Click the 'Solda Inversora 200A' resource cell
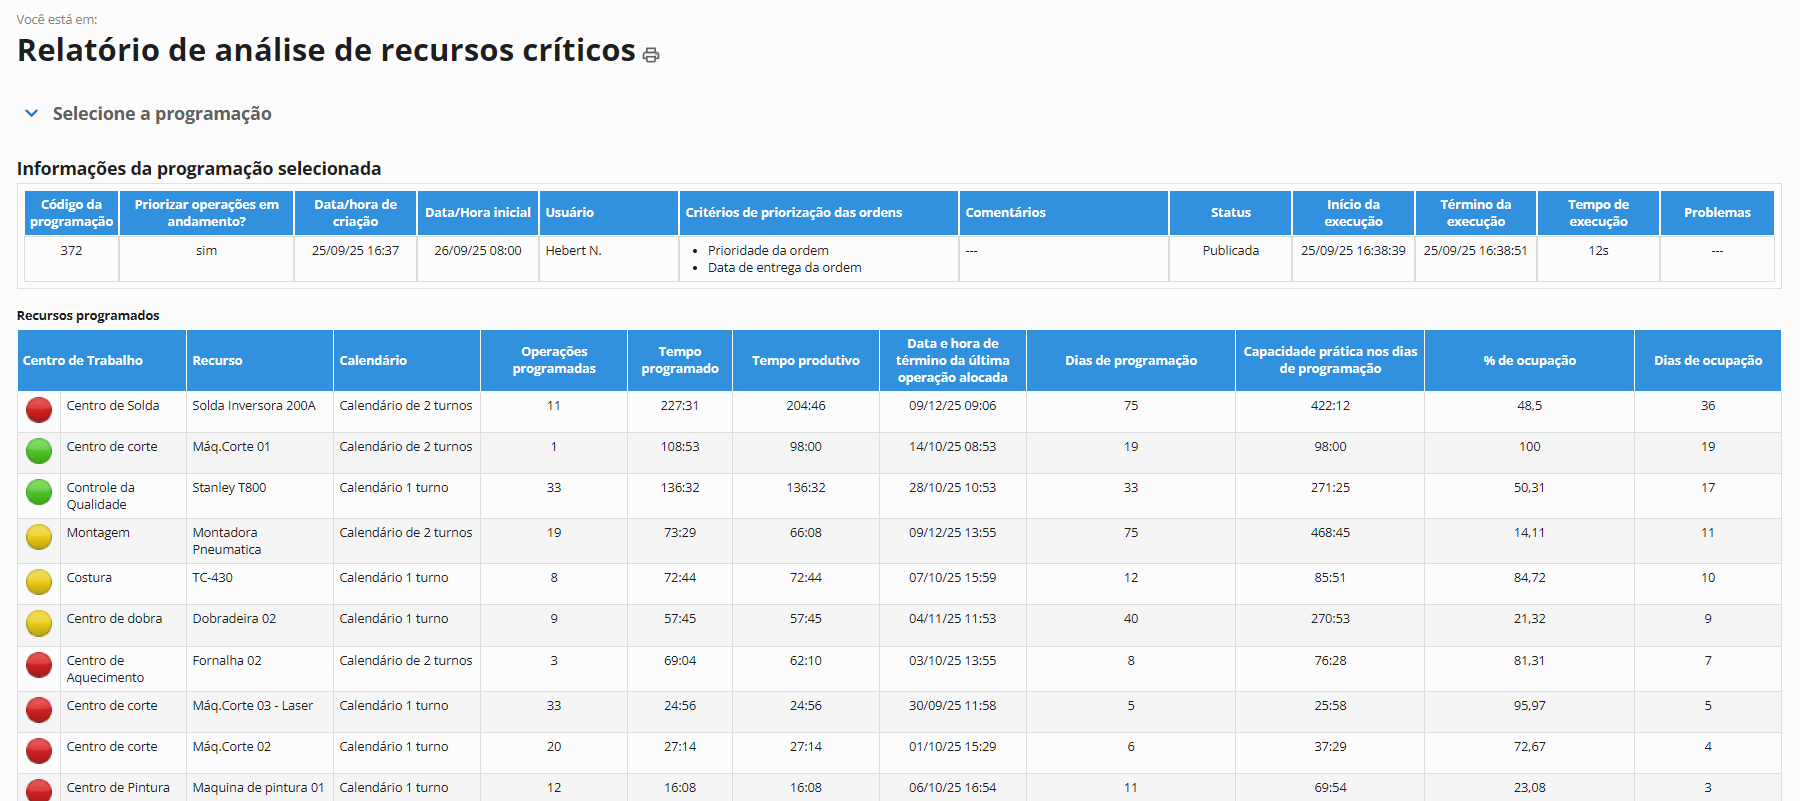Screen dimensions: 1800x801 pyautogui.click(x=254, y=406)
